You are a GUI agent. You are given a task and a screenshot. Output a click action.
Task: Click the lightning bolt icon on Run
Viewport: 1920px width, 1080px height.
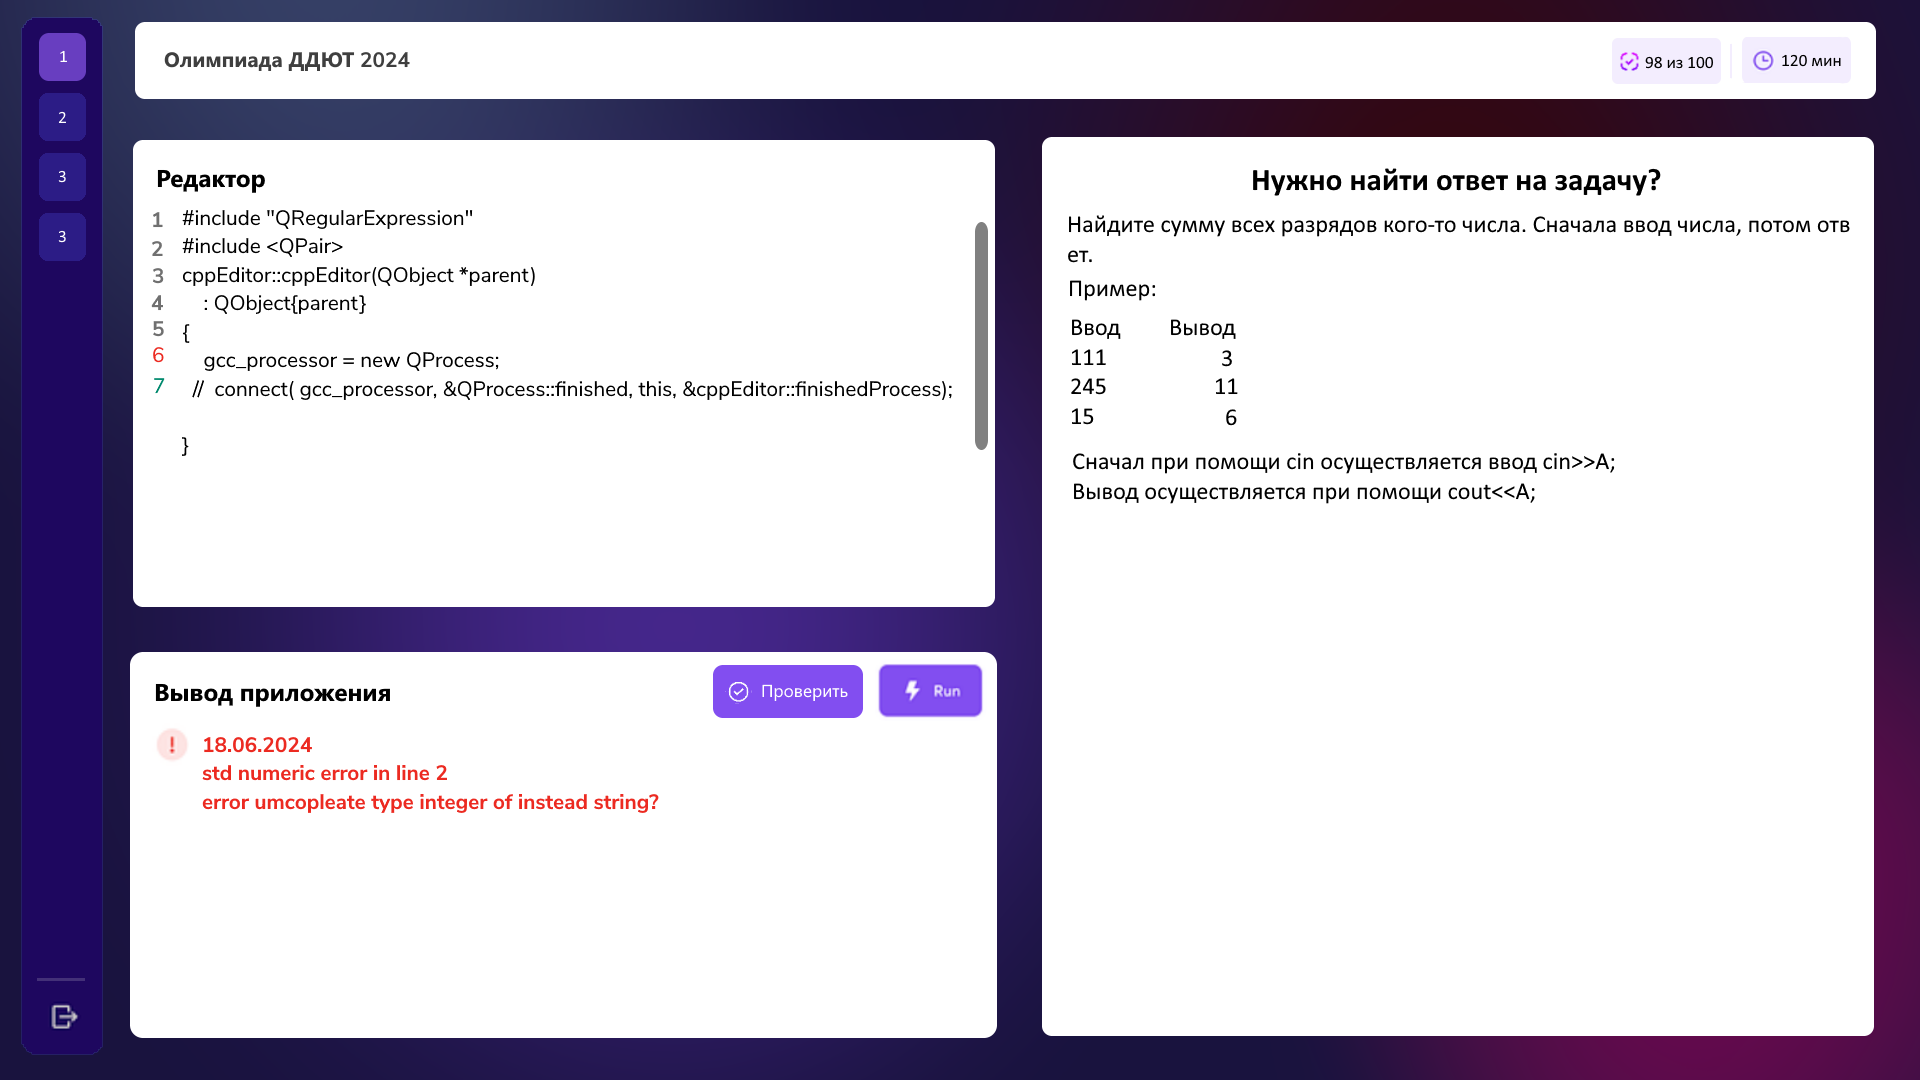tap(912, 691)
